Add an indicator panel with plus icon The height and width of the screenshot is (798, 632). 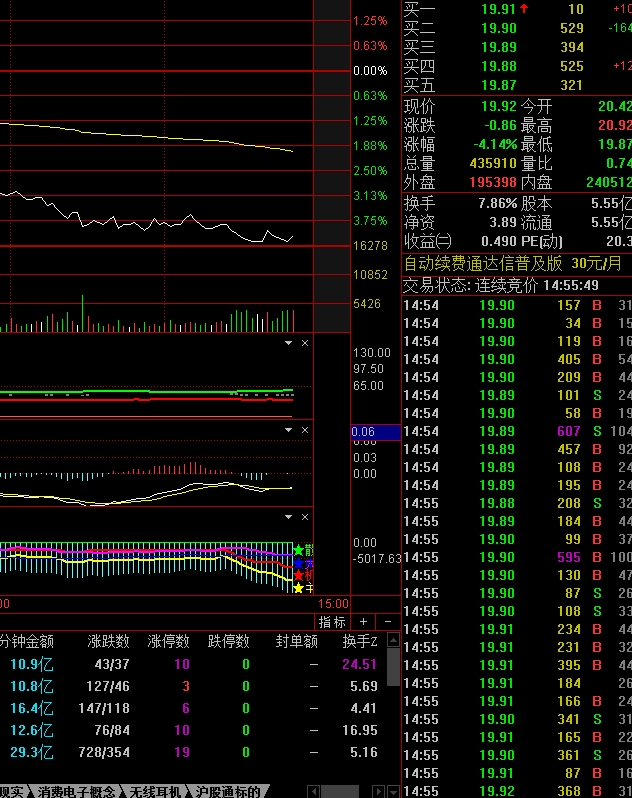(363, 622)
